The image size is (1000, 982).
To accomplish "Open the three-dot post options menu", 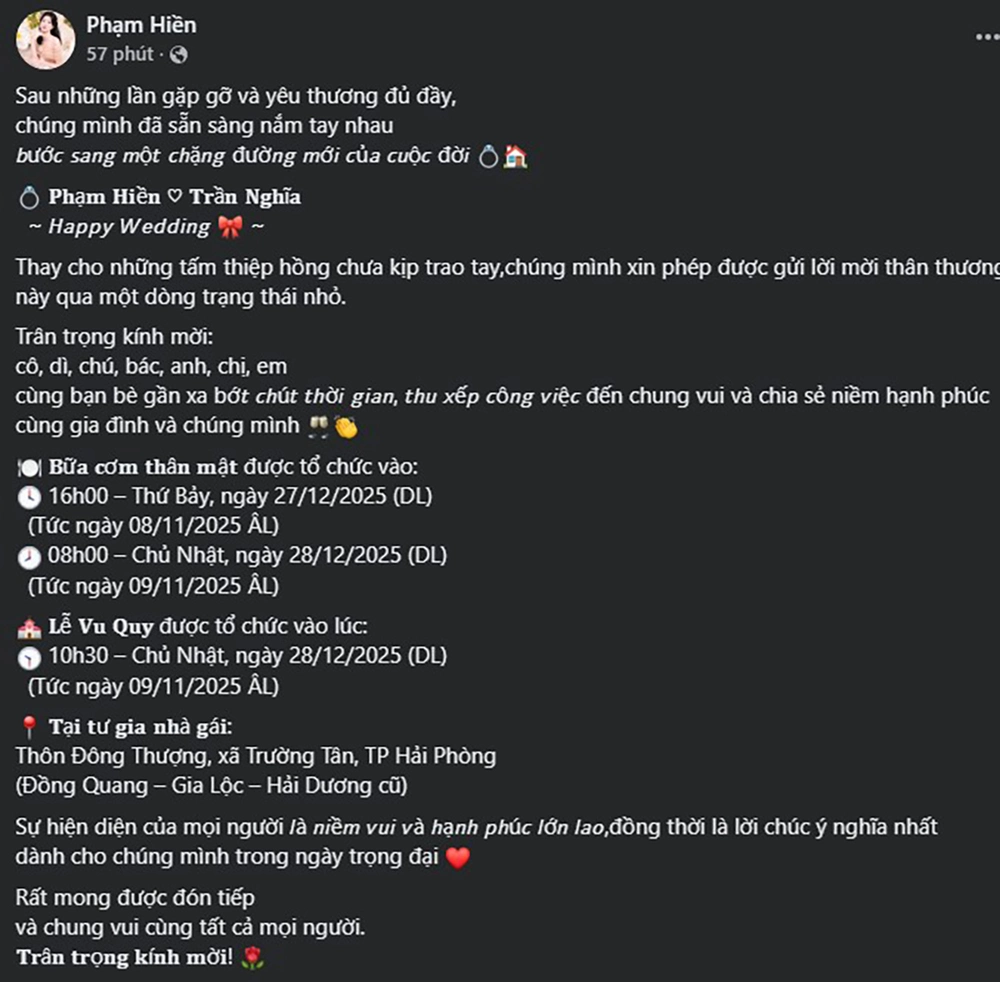I will (985, 37).
